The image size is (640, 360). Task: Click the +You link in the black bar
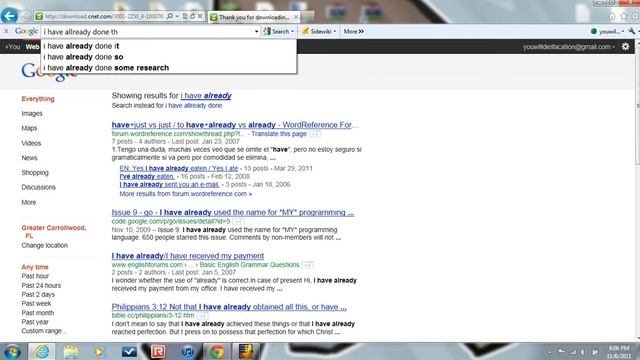[x=12, y=47]
